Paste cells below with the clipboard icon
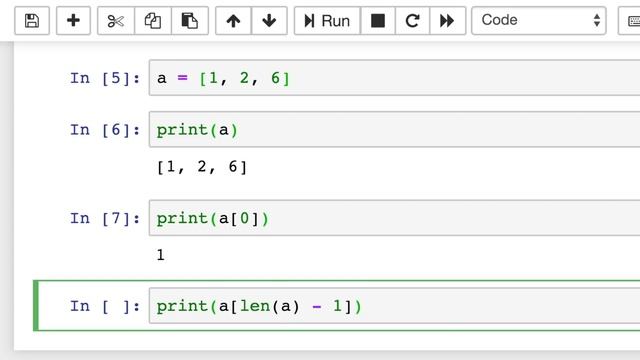The image size is (640, 360). tap(190, 21)
